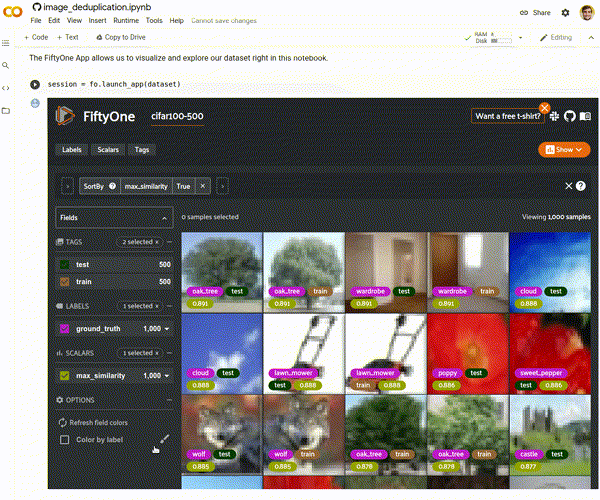The height and width of the screenshot is (500, 600).
Task: Click the True reverse value in SortBy
Action: click(x=183, y=186)
